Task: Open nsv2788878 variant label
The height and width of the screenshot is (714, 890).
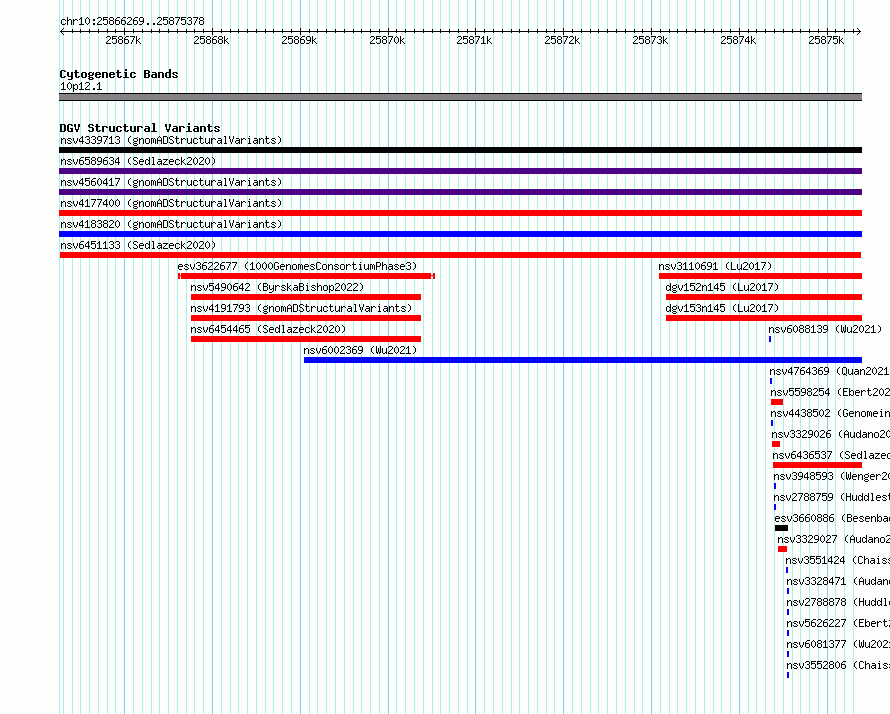Action: pos(838,602)
